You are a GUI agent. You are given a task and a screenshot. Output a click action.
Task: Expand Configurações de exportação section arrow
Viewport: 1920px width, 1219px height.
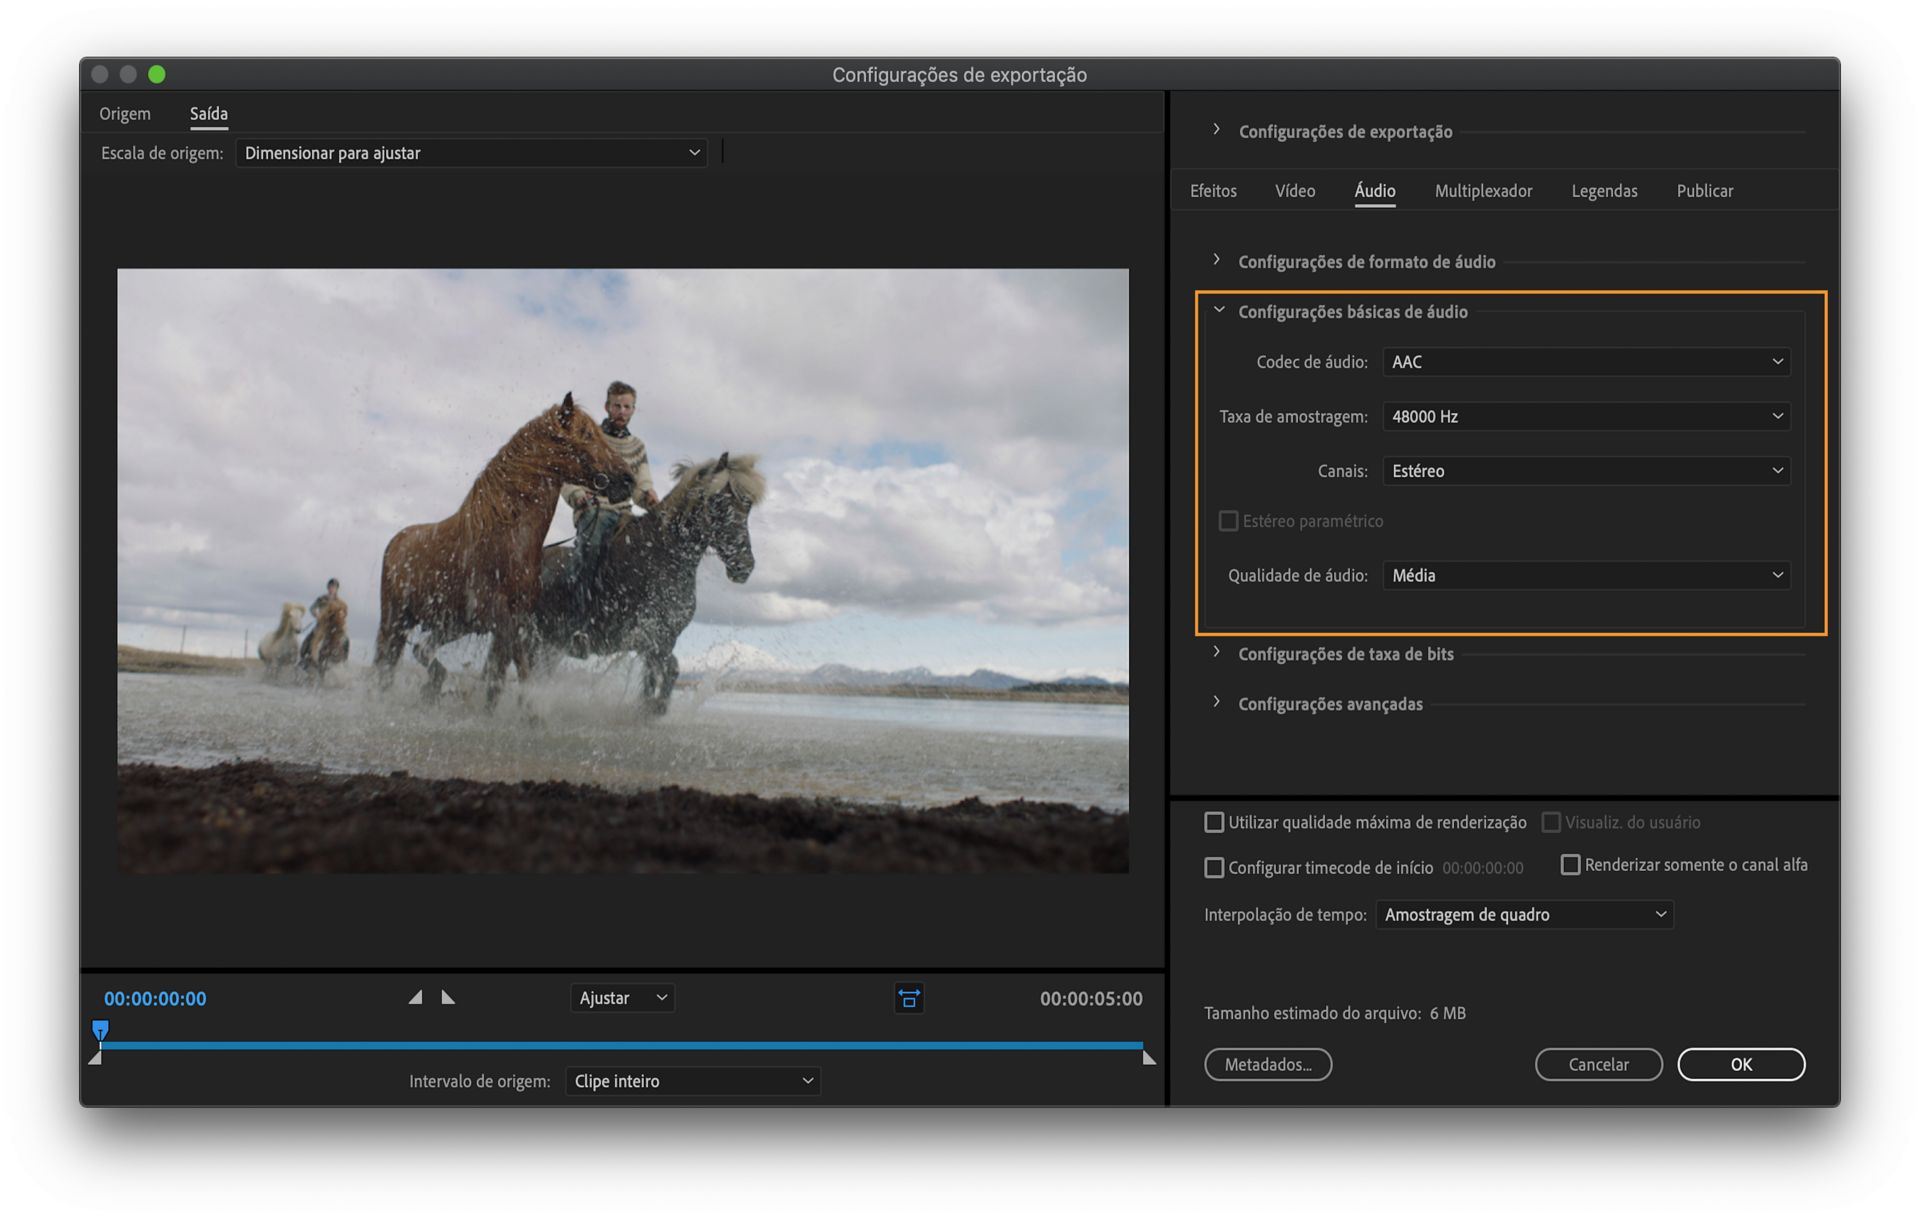point(1216,130)
